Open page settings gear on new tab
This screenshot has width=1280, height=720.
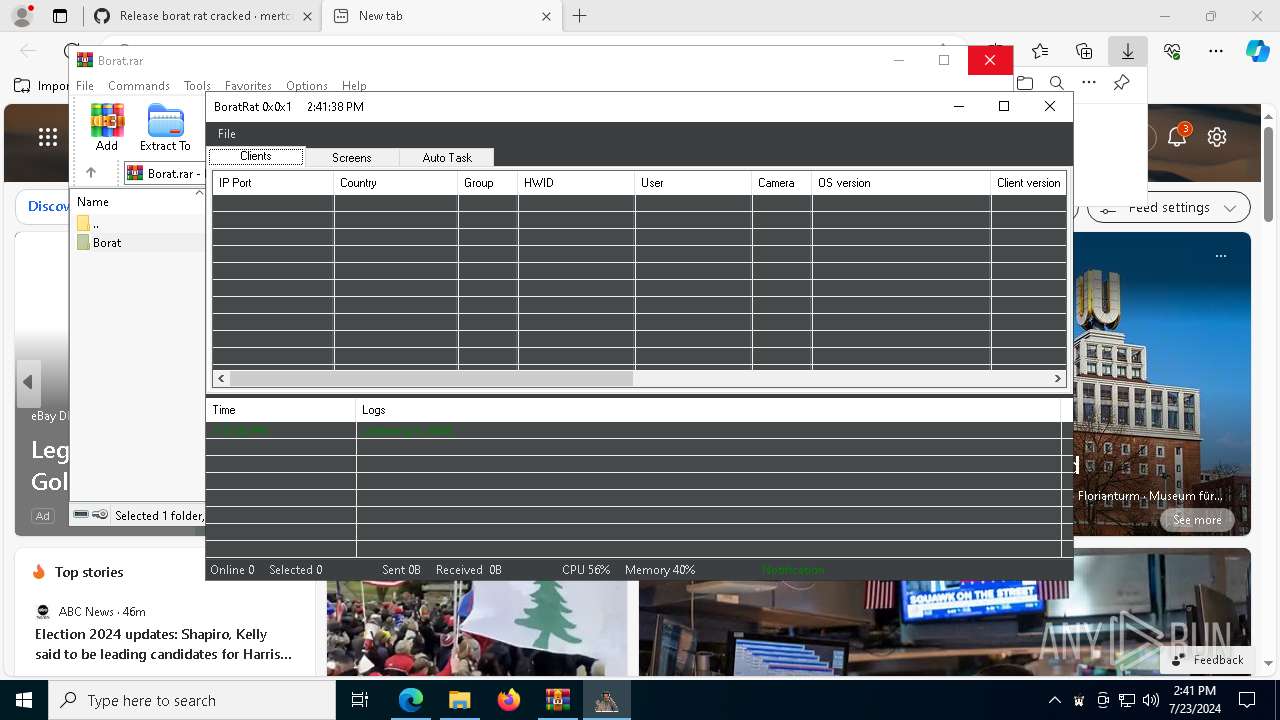click(1217, 137)
